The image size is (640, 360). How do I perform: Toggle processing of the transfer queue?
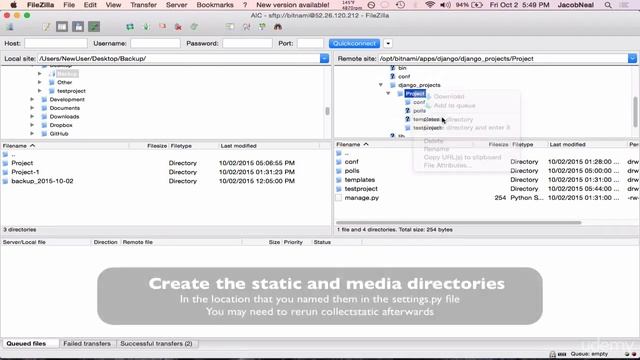point(146,27)
